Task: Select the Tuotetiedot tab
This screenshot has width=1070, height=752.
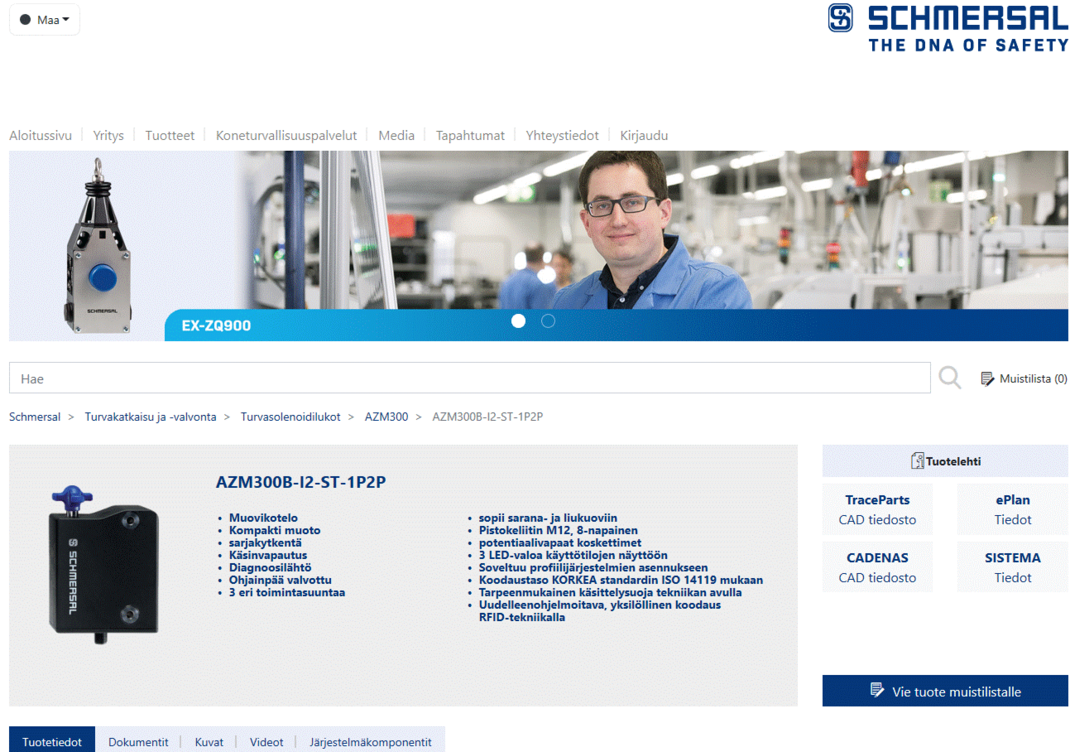Action: coord(52,741)
